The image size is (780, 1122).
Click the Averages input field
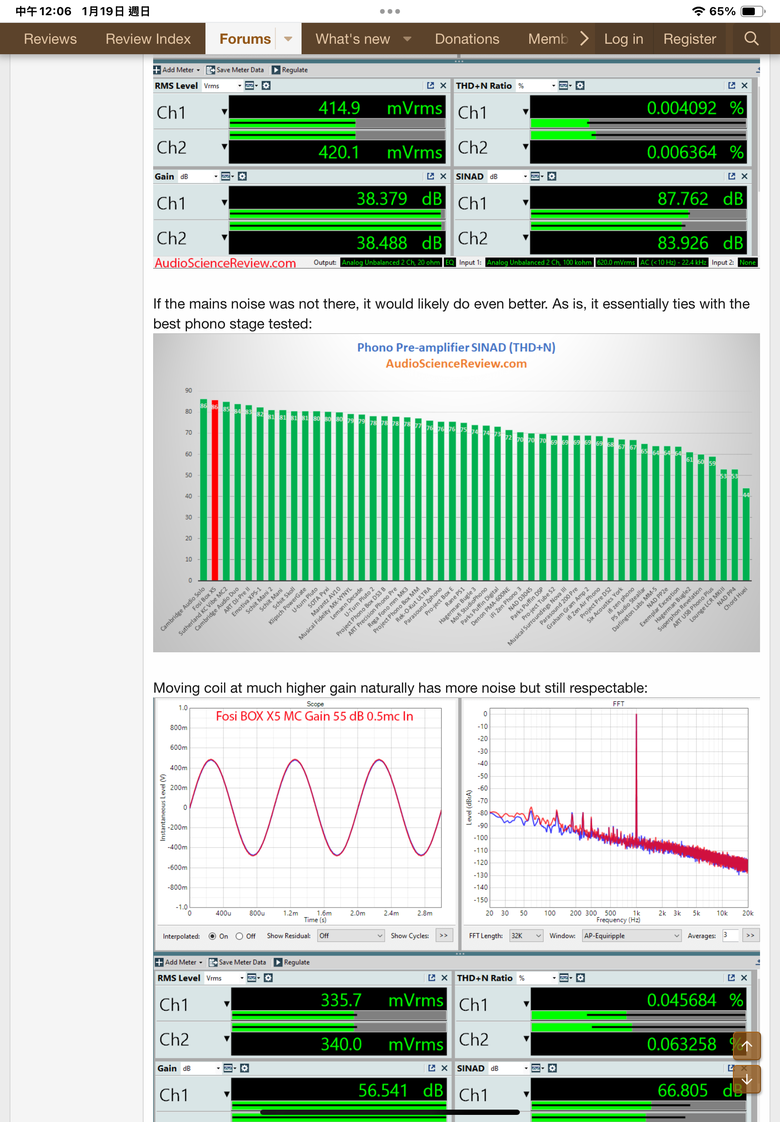[x=730, y=935]
